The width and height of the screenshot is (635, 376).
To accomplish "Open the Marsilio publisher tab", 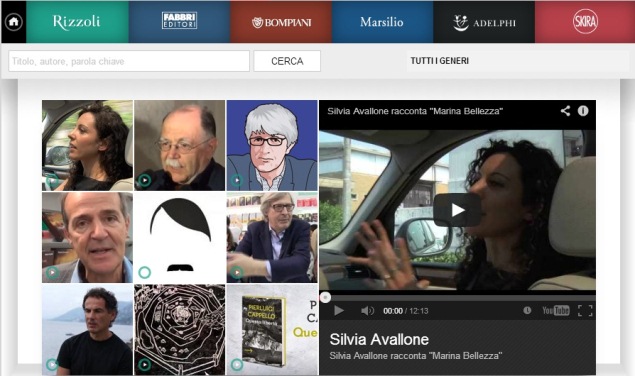I will coord(382,22).
